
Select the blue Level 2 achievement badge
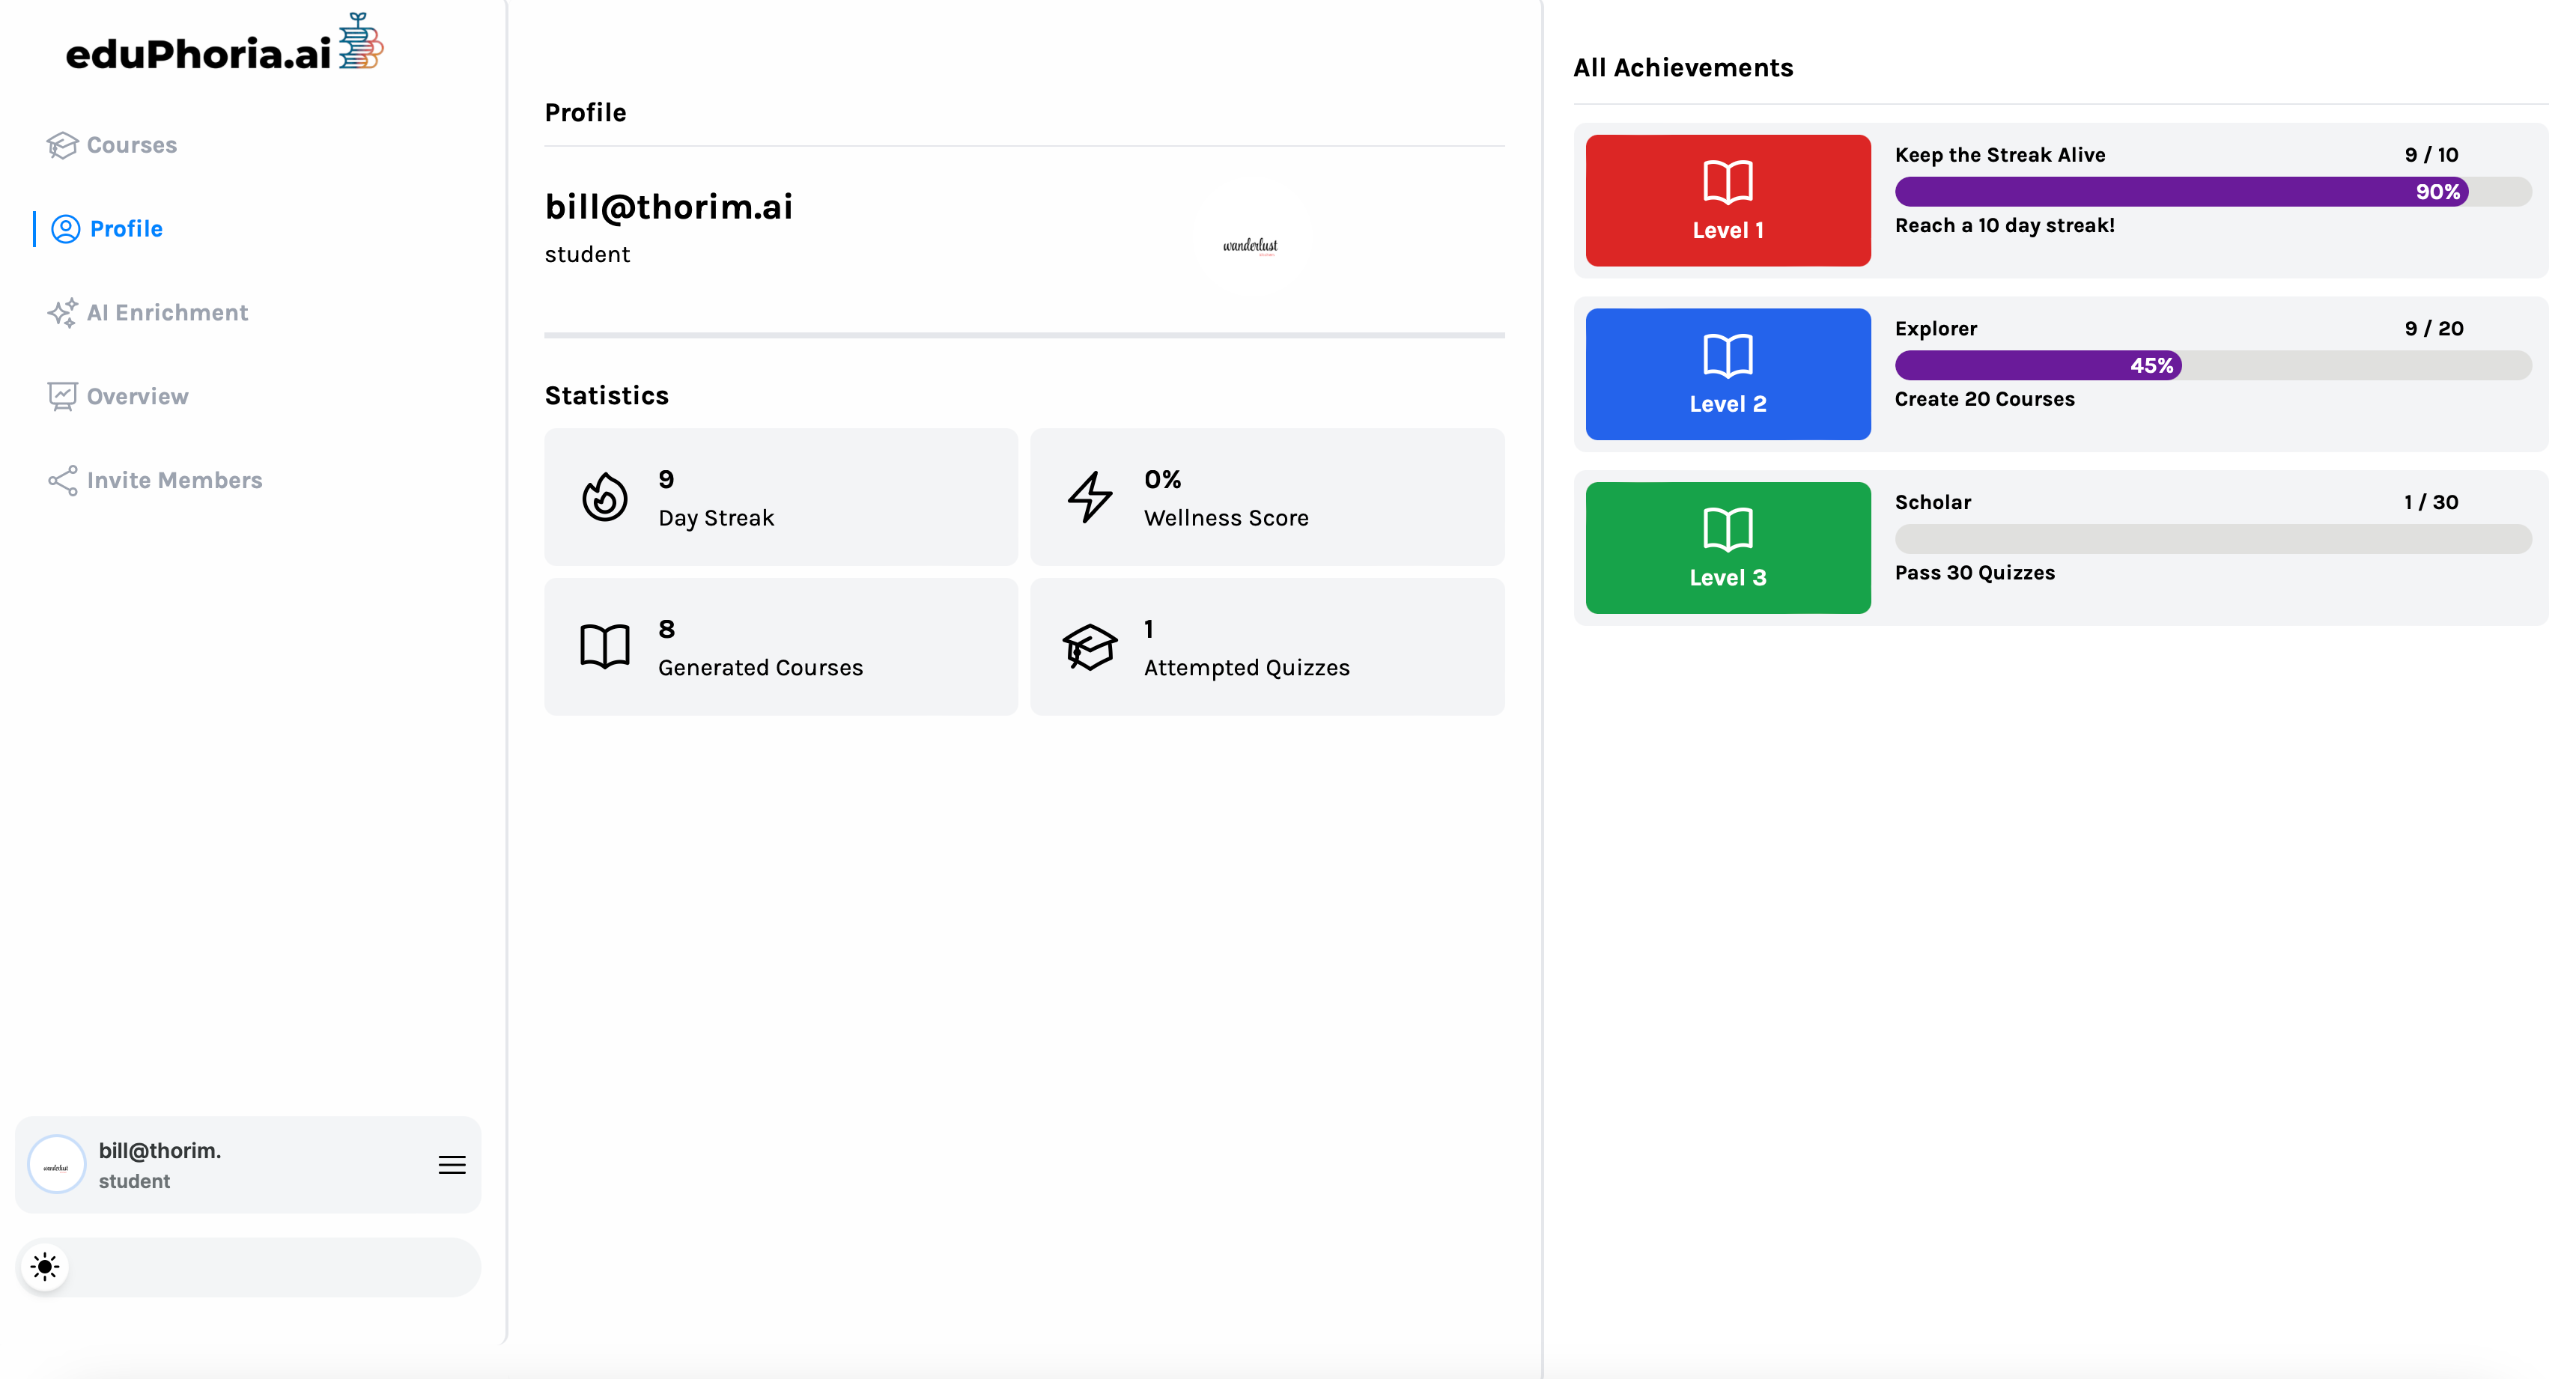pyautogui.click(x=1727, y=374)
